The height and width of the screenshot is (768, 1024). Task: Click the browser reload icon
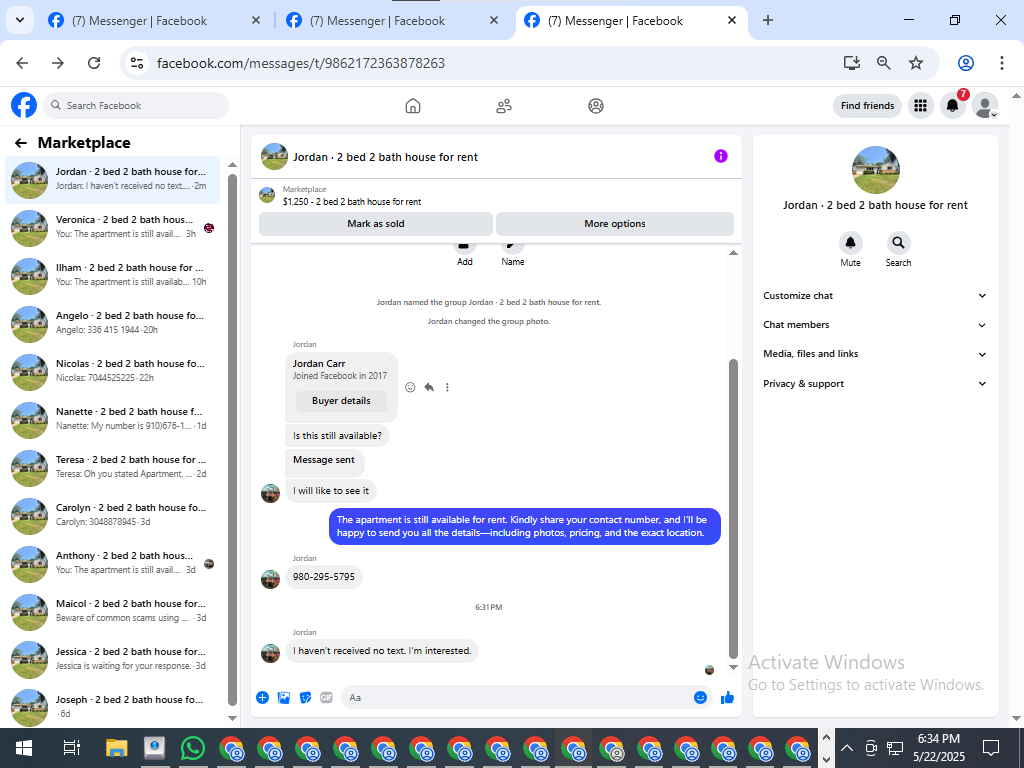click(x=94, y=63)
